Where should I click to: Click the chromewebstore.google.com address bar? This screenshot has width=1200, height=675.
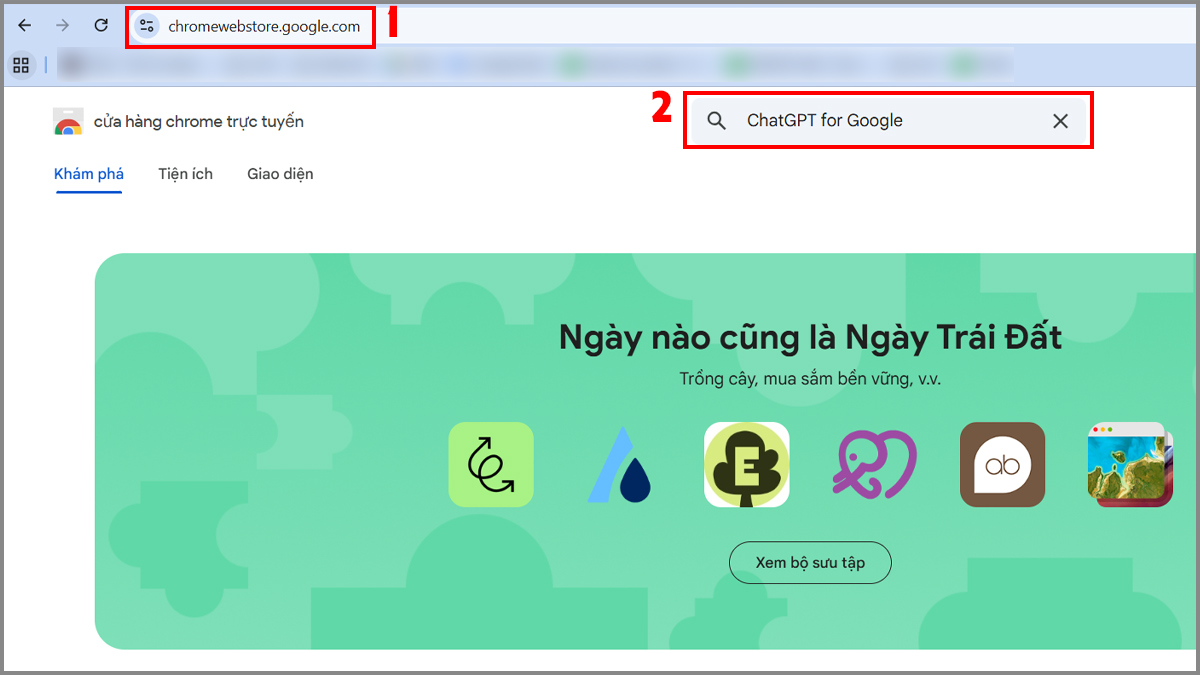[264, 26]
